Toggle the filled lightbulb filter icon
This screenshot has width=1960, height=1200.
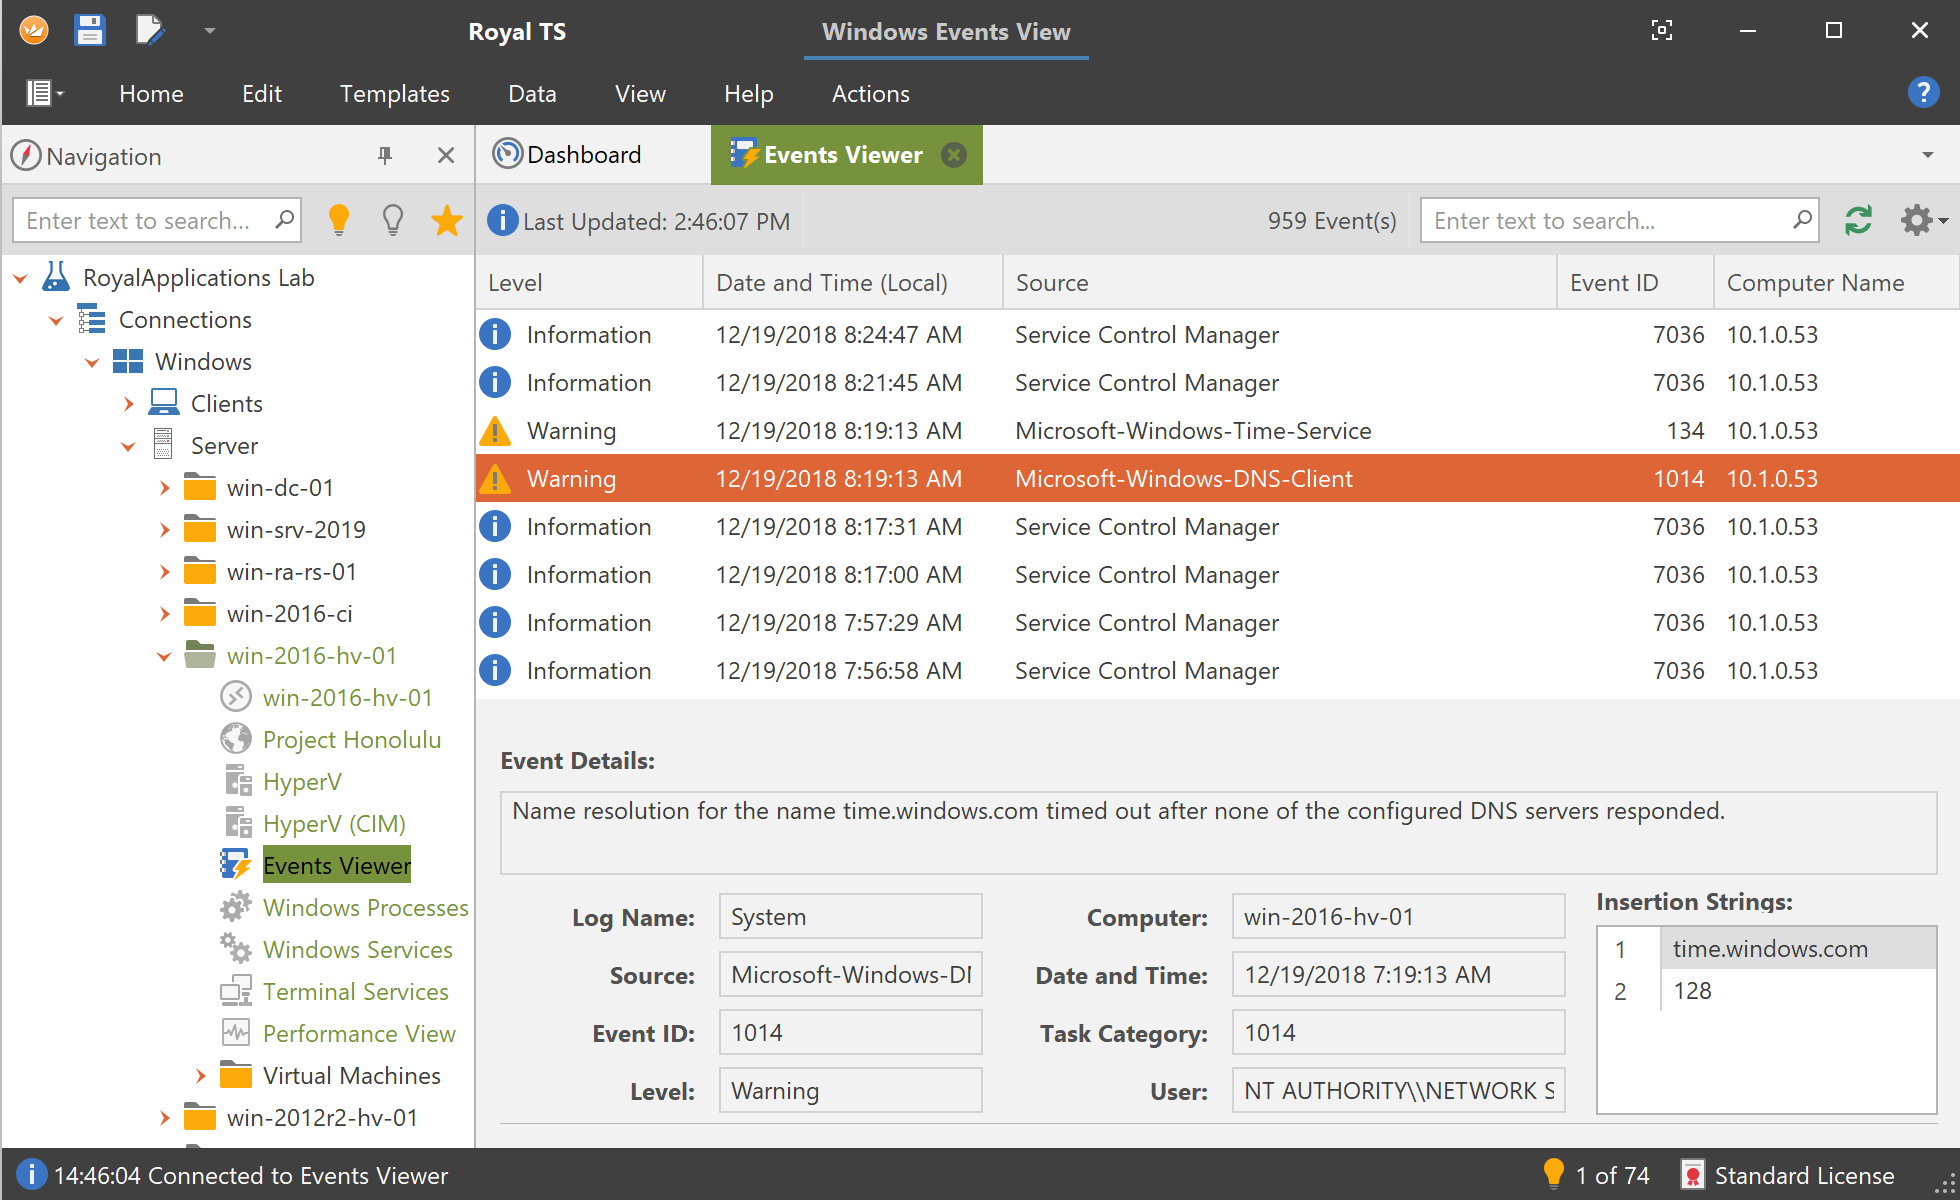click(339, 220)
